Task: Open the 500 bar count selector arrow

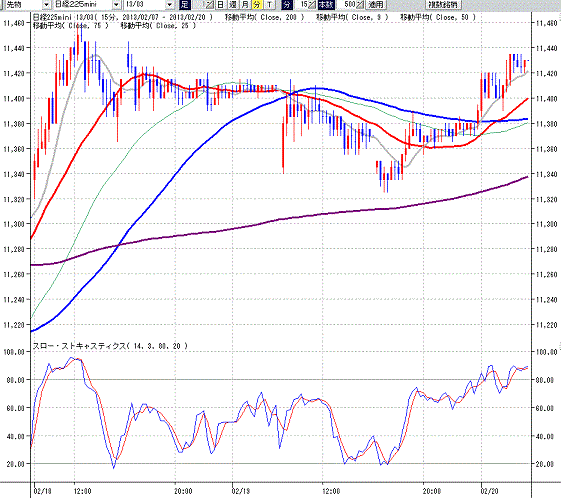Action: point(359,5)
